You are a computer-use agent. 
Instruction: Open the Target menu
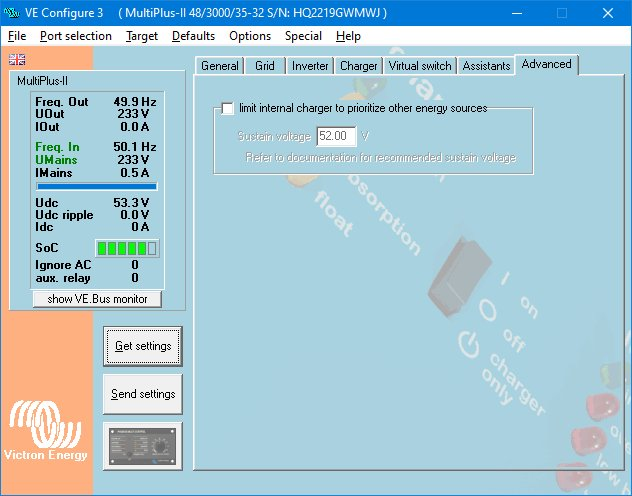(x=142, y=36)
